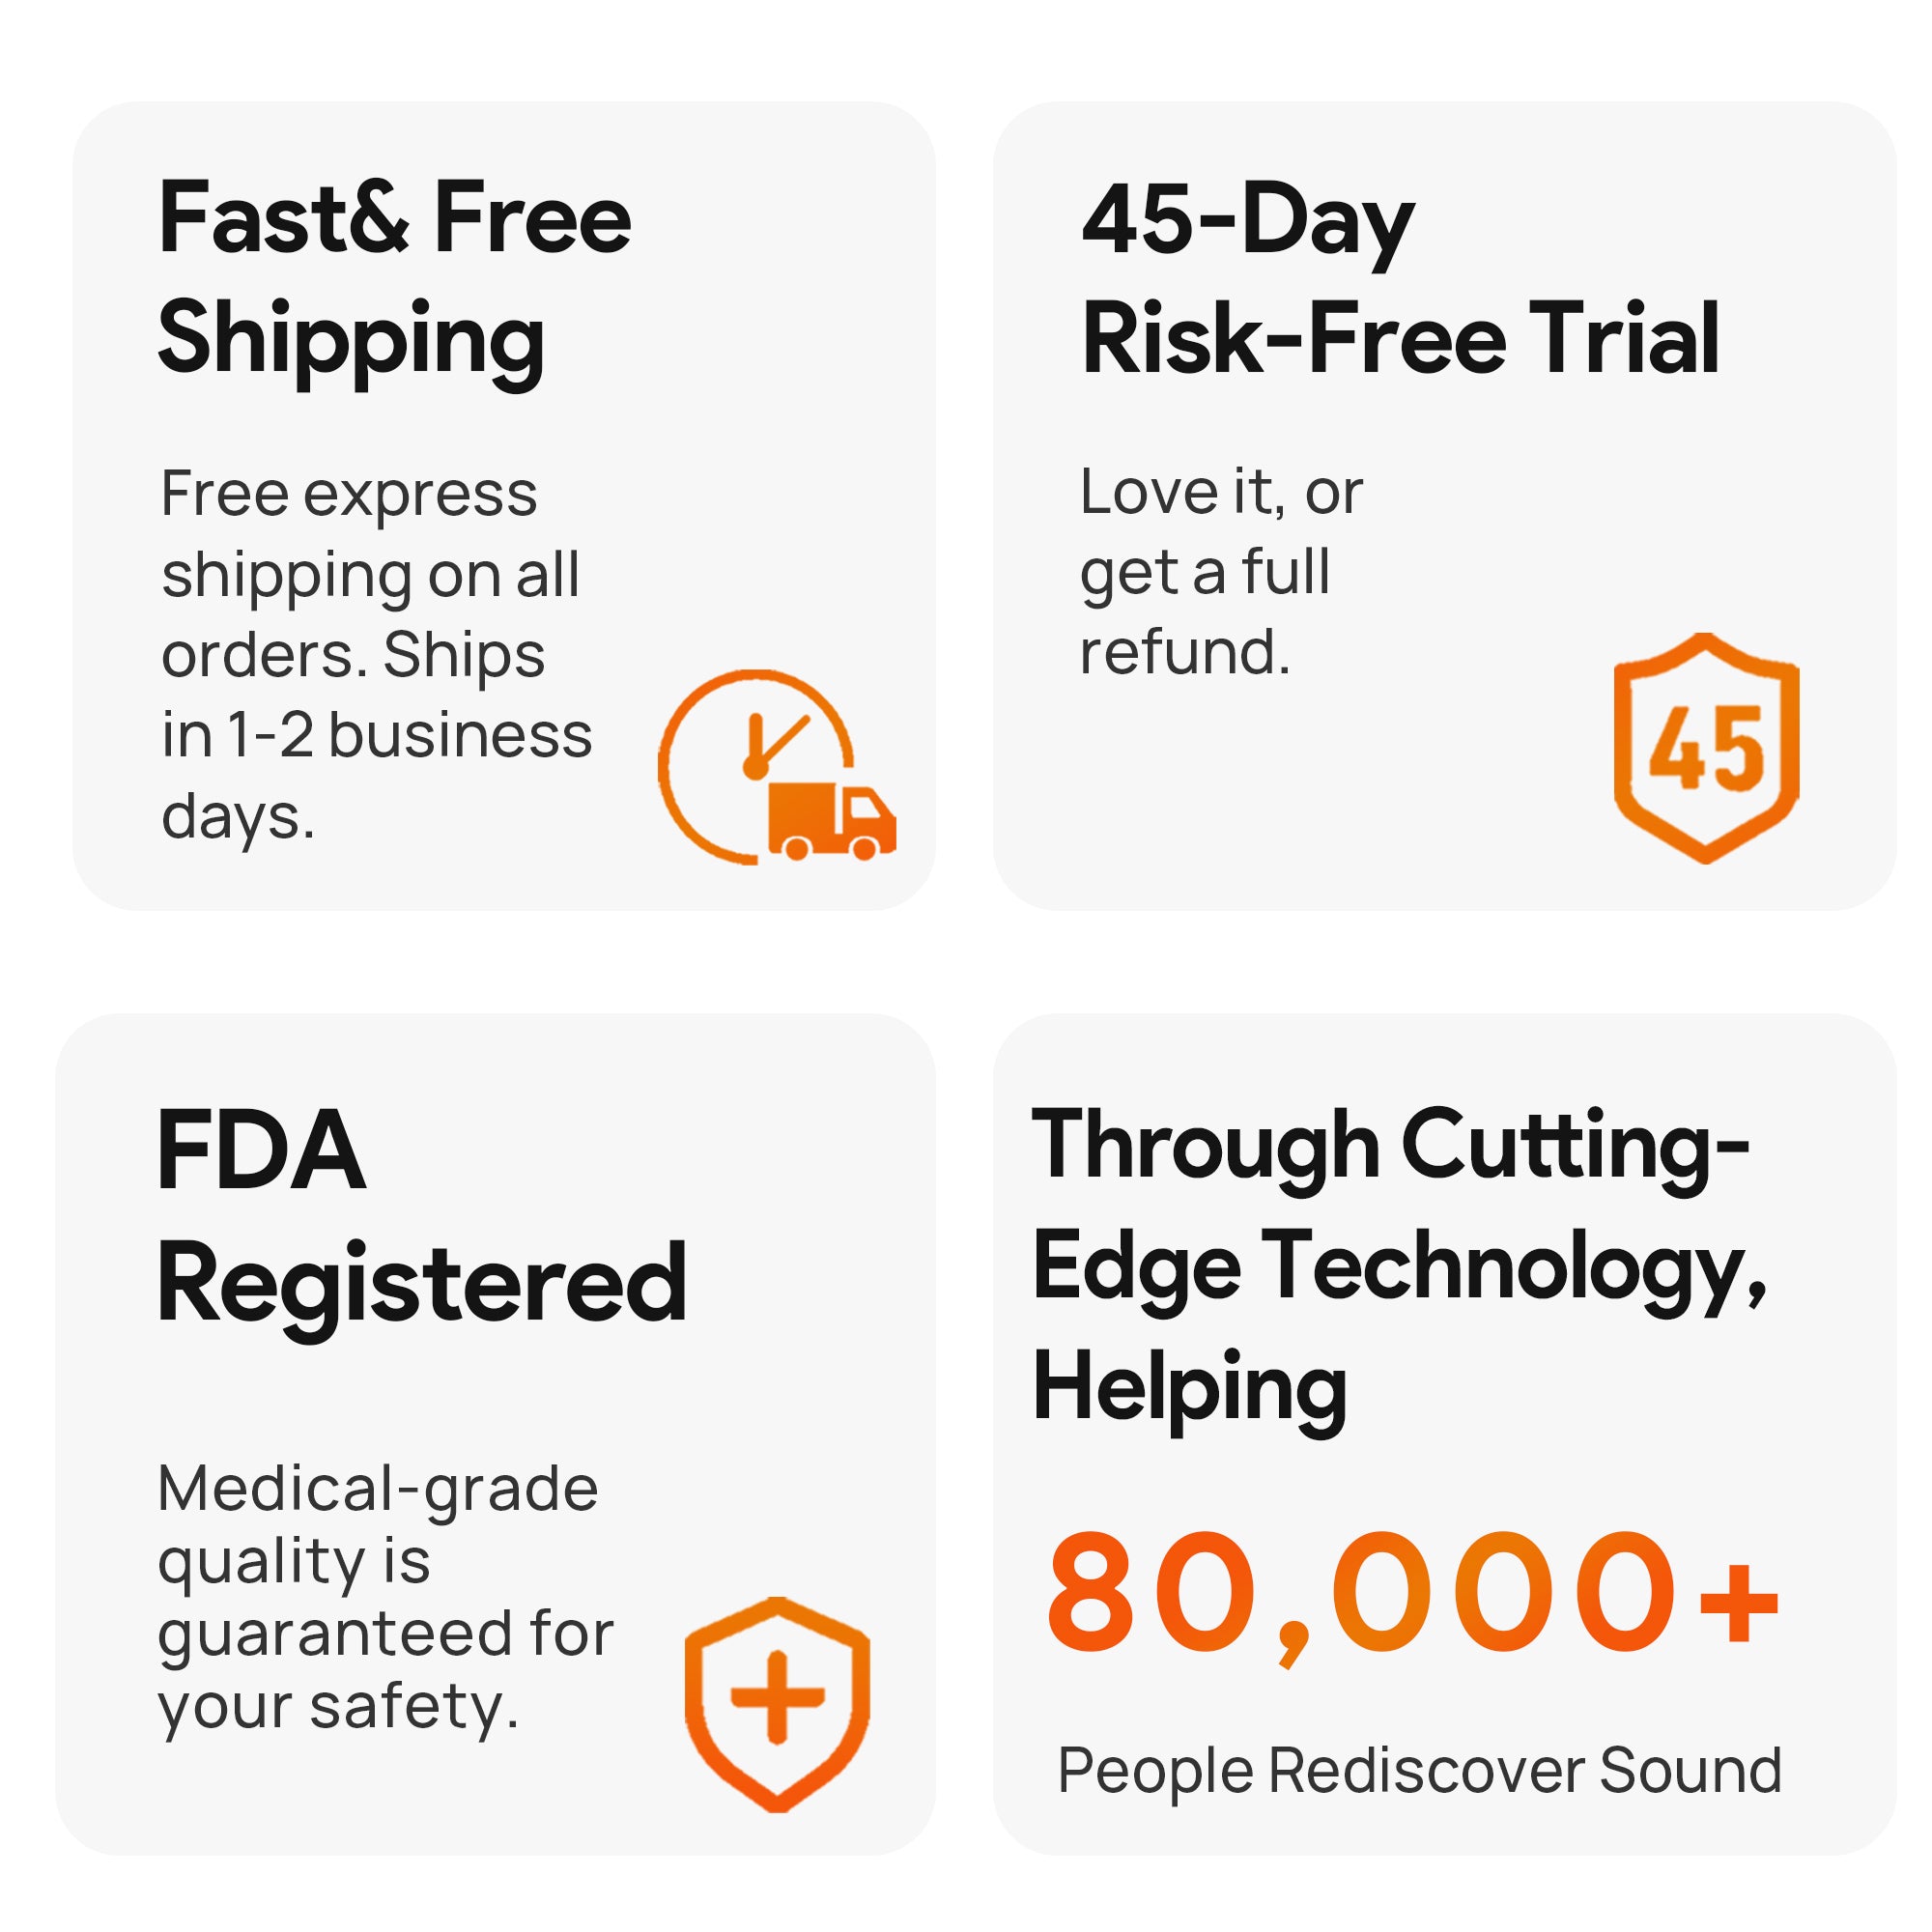Click the medical cross shield icon
This screenshot has height=1932, width=1932.
point(777,1703)
